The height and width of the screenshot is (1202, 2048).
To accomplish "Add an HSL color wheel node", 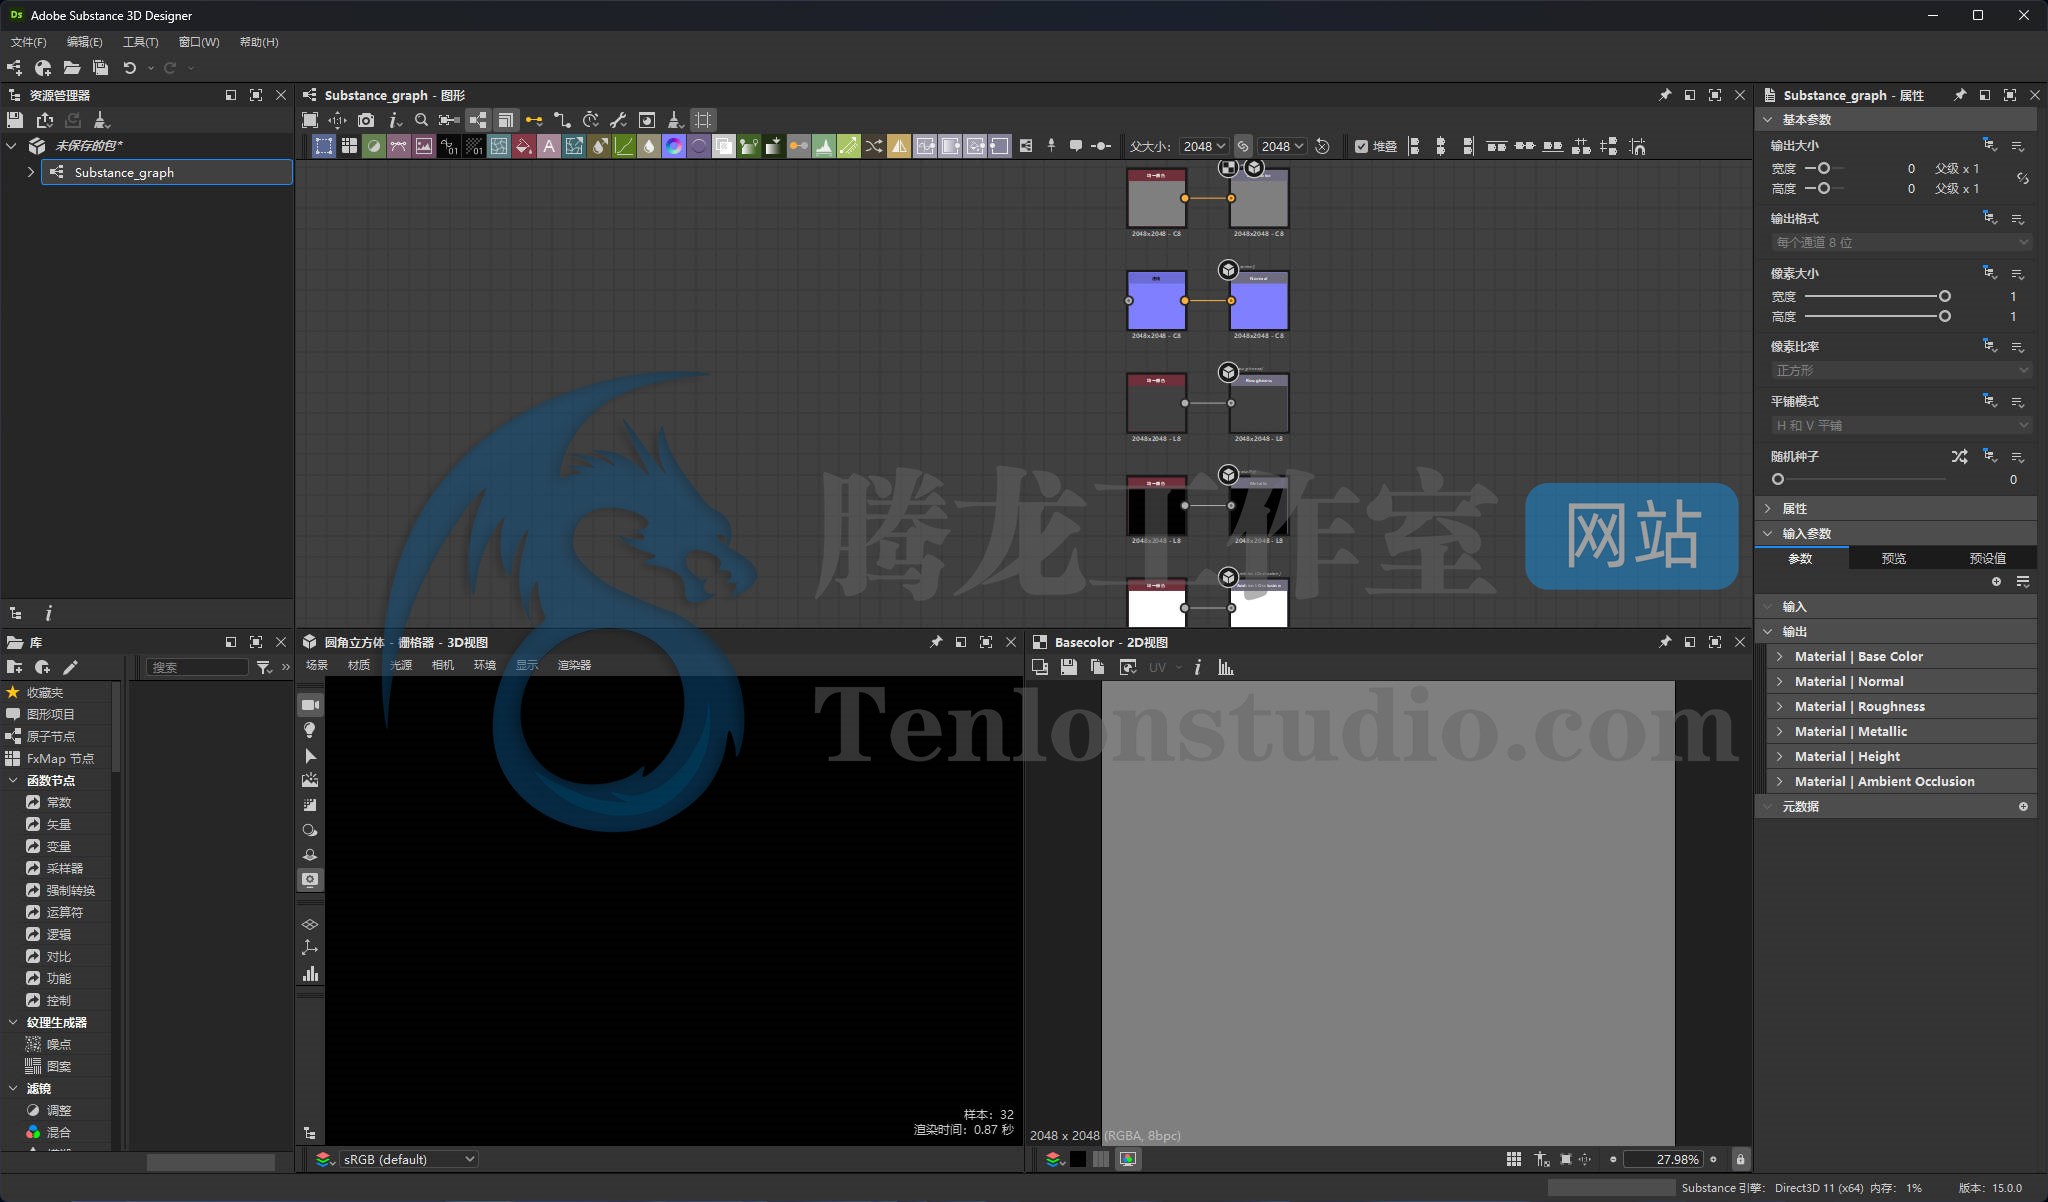I will pos(674,146).
